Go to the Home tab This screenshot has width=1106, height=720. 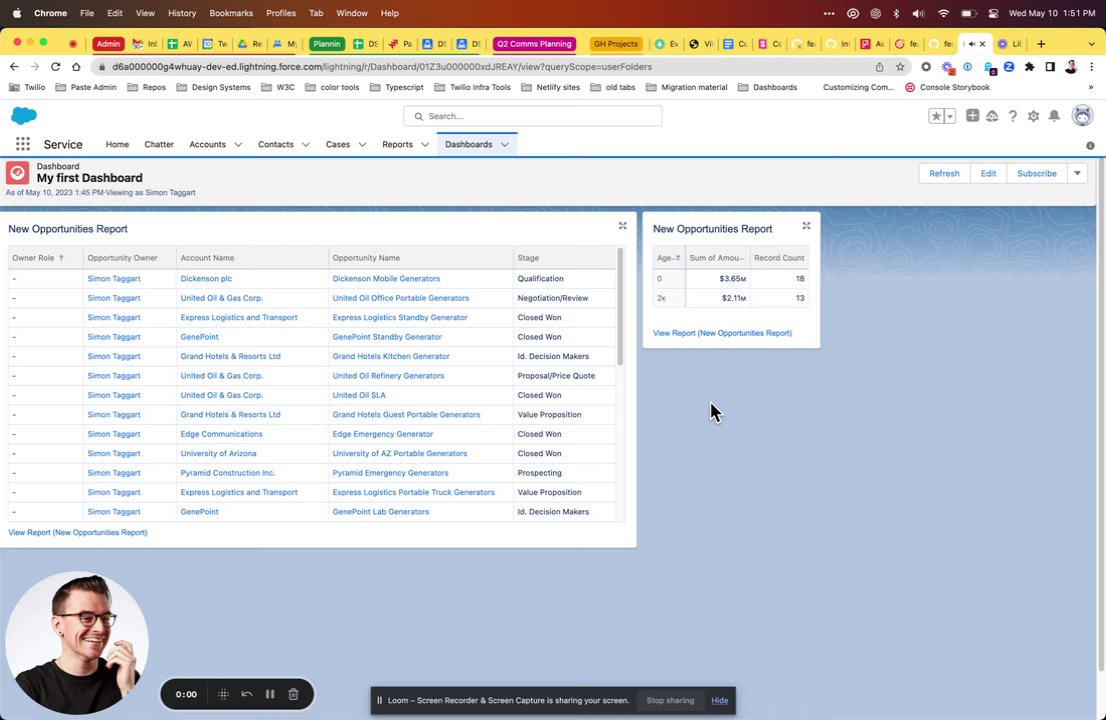[117, 145]
